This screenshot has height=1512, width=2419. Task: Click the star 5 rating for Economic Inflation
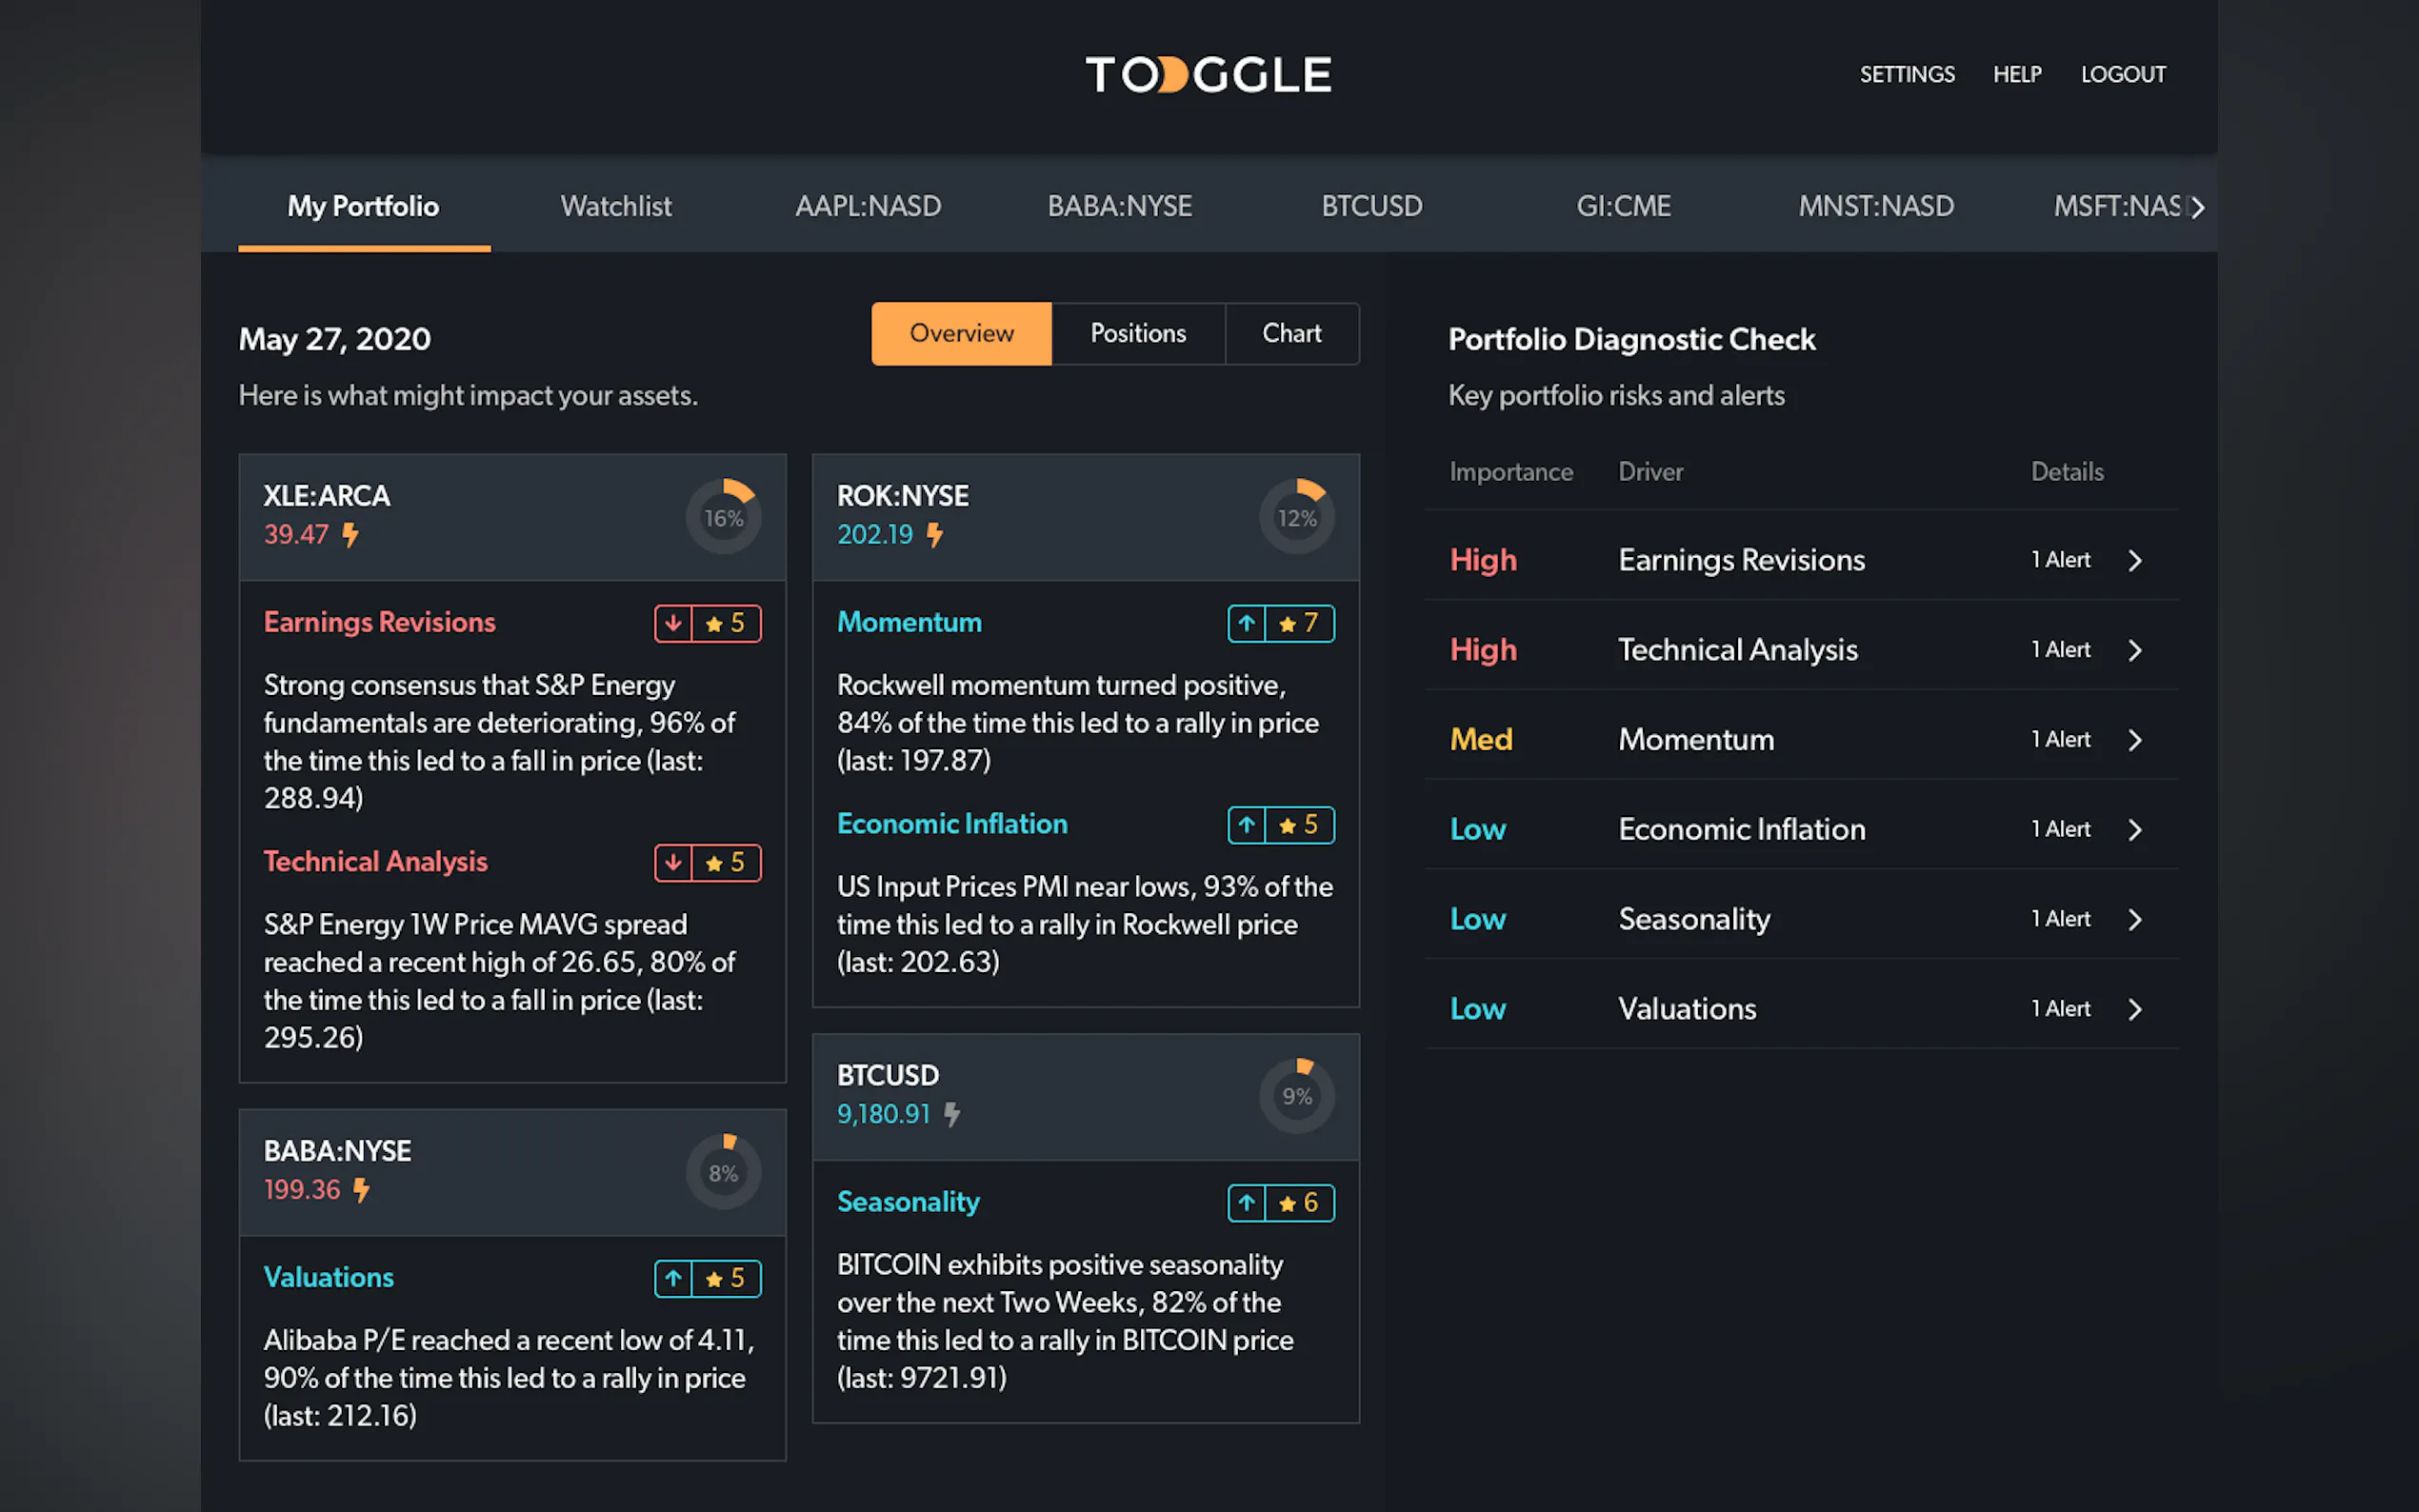1300,825
